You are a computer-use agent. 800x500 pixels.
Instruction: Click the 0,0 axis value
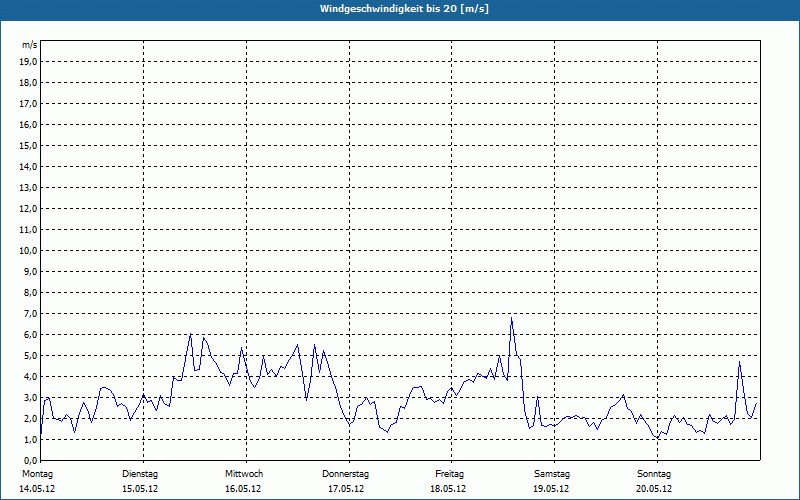[x=31, y=460]
